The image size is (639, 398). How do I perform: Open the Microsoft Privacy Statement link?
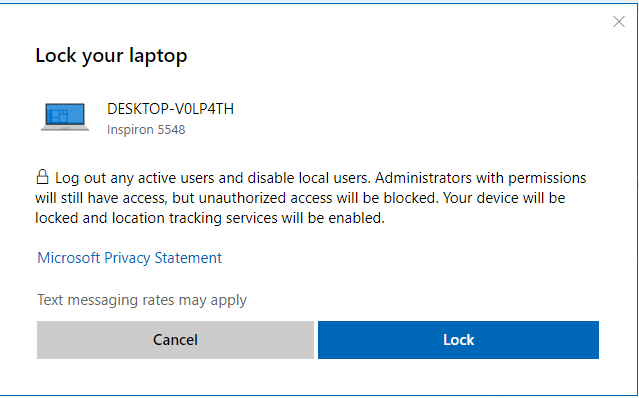[130, 258]
